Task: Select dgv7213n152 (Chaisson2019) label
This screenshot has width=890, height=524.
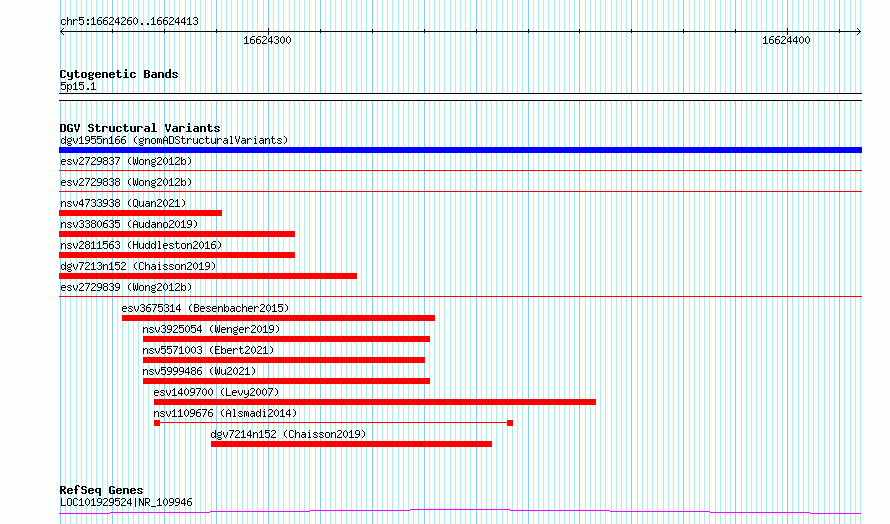Action: pyautogui.click(x=138, y=266)
